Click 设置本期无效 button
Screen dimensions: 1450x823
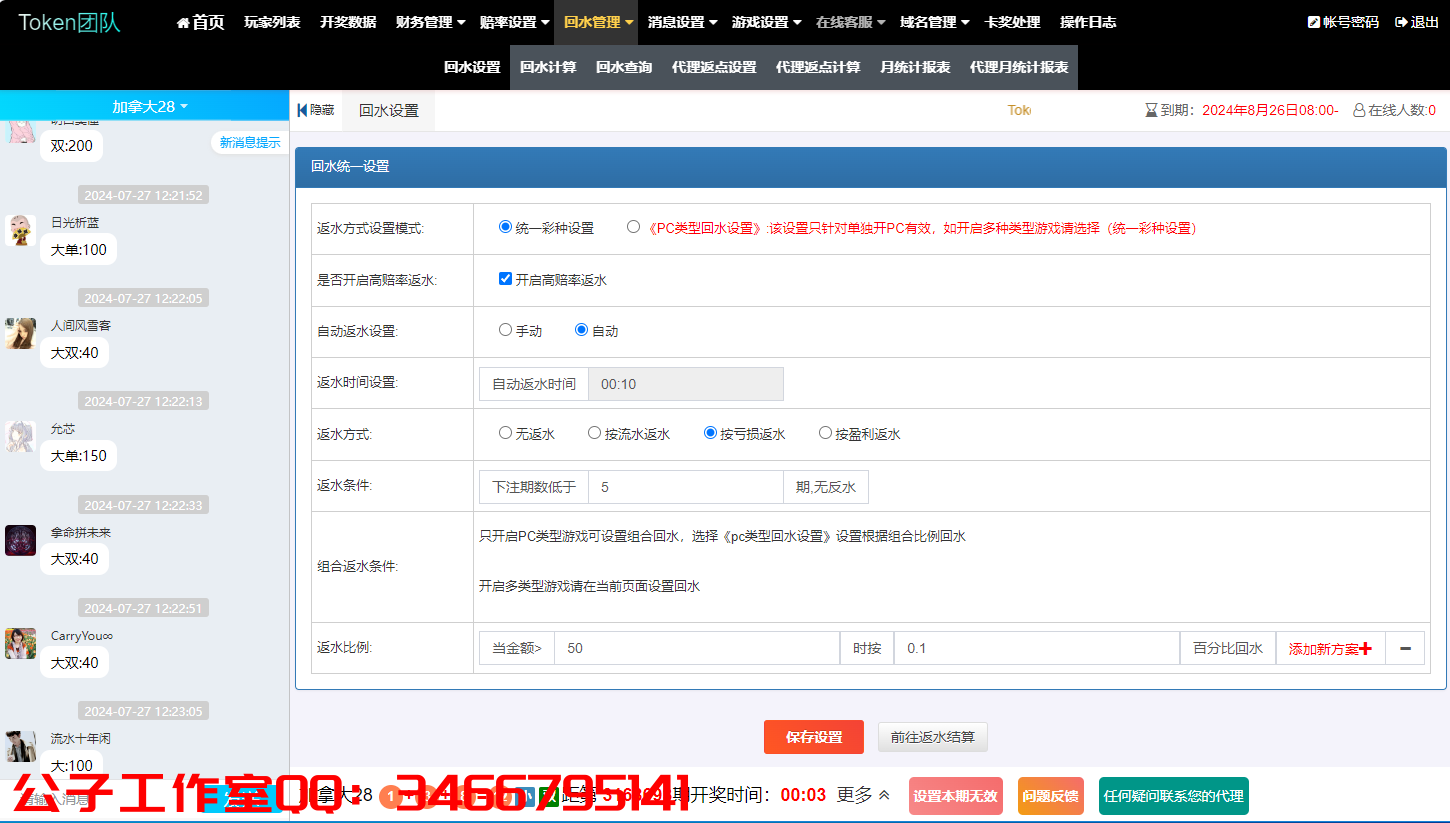click(x=956, y=796)
